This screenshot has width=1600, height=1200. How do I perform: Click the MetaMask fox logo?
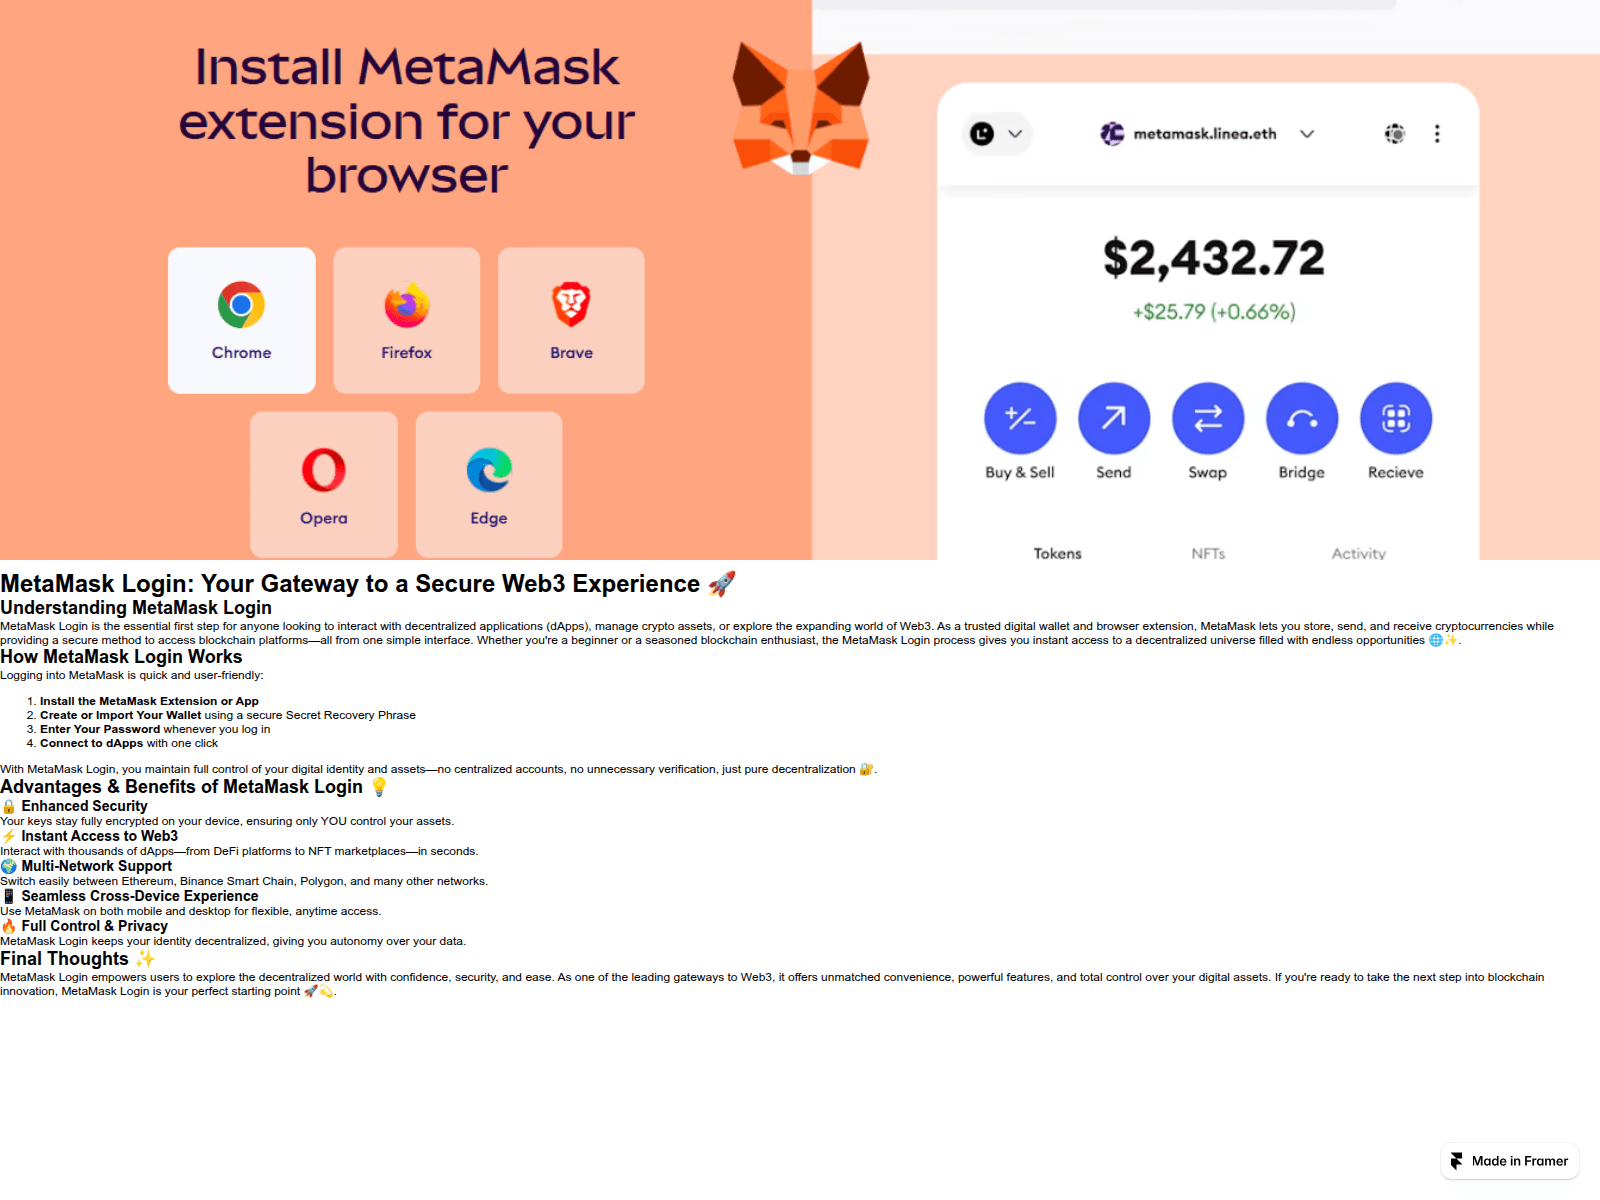point(801,108)
